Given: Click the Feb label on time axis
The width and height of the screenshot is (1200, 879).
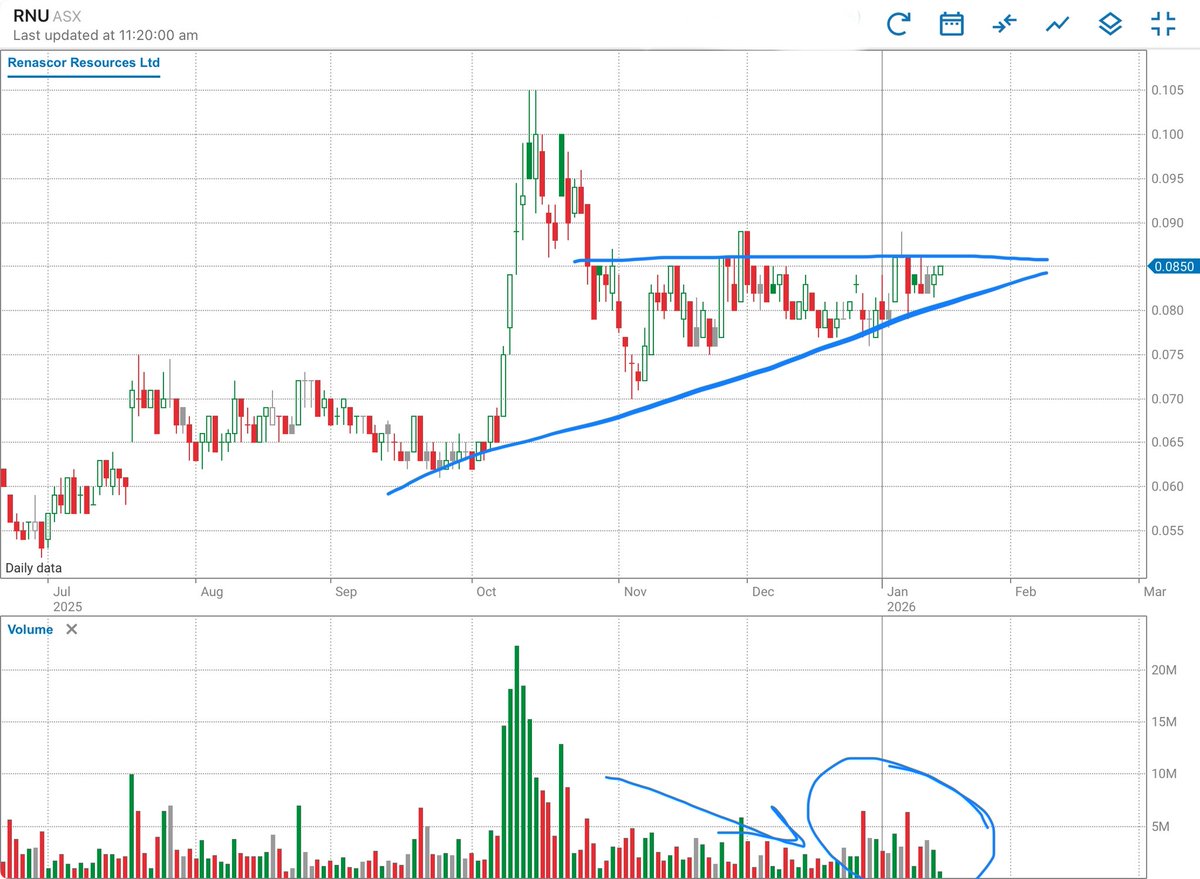Looking at the screenshot, I should [x=1025, y=592].
